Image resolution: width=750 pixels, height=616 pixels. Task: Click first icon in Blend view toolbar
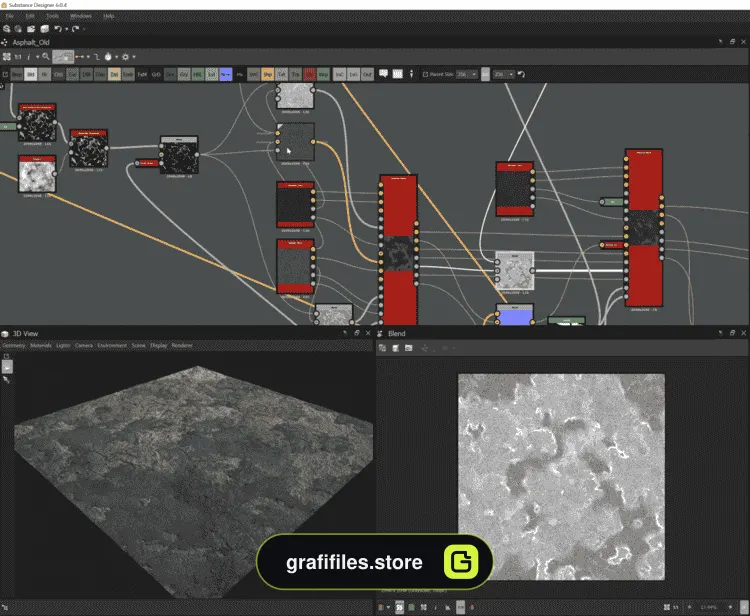[382, 348]
